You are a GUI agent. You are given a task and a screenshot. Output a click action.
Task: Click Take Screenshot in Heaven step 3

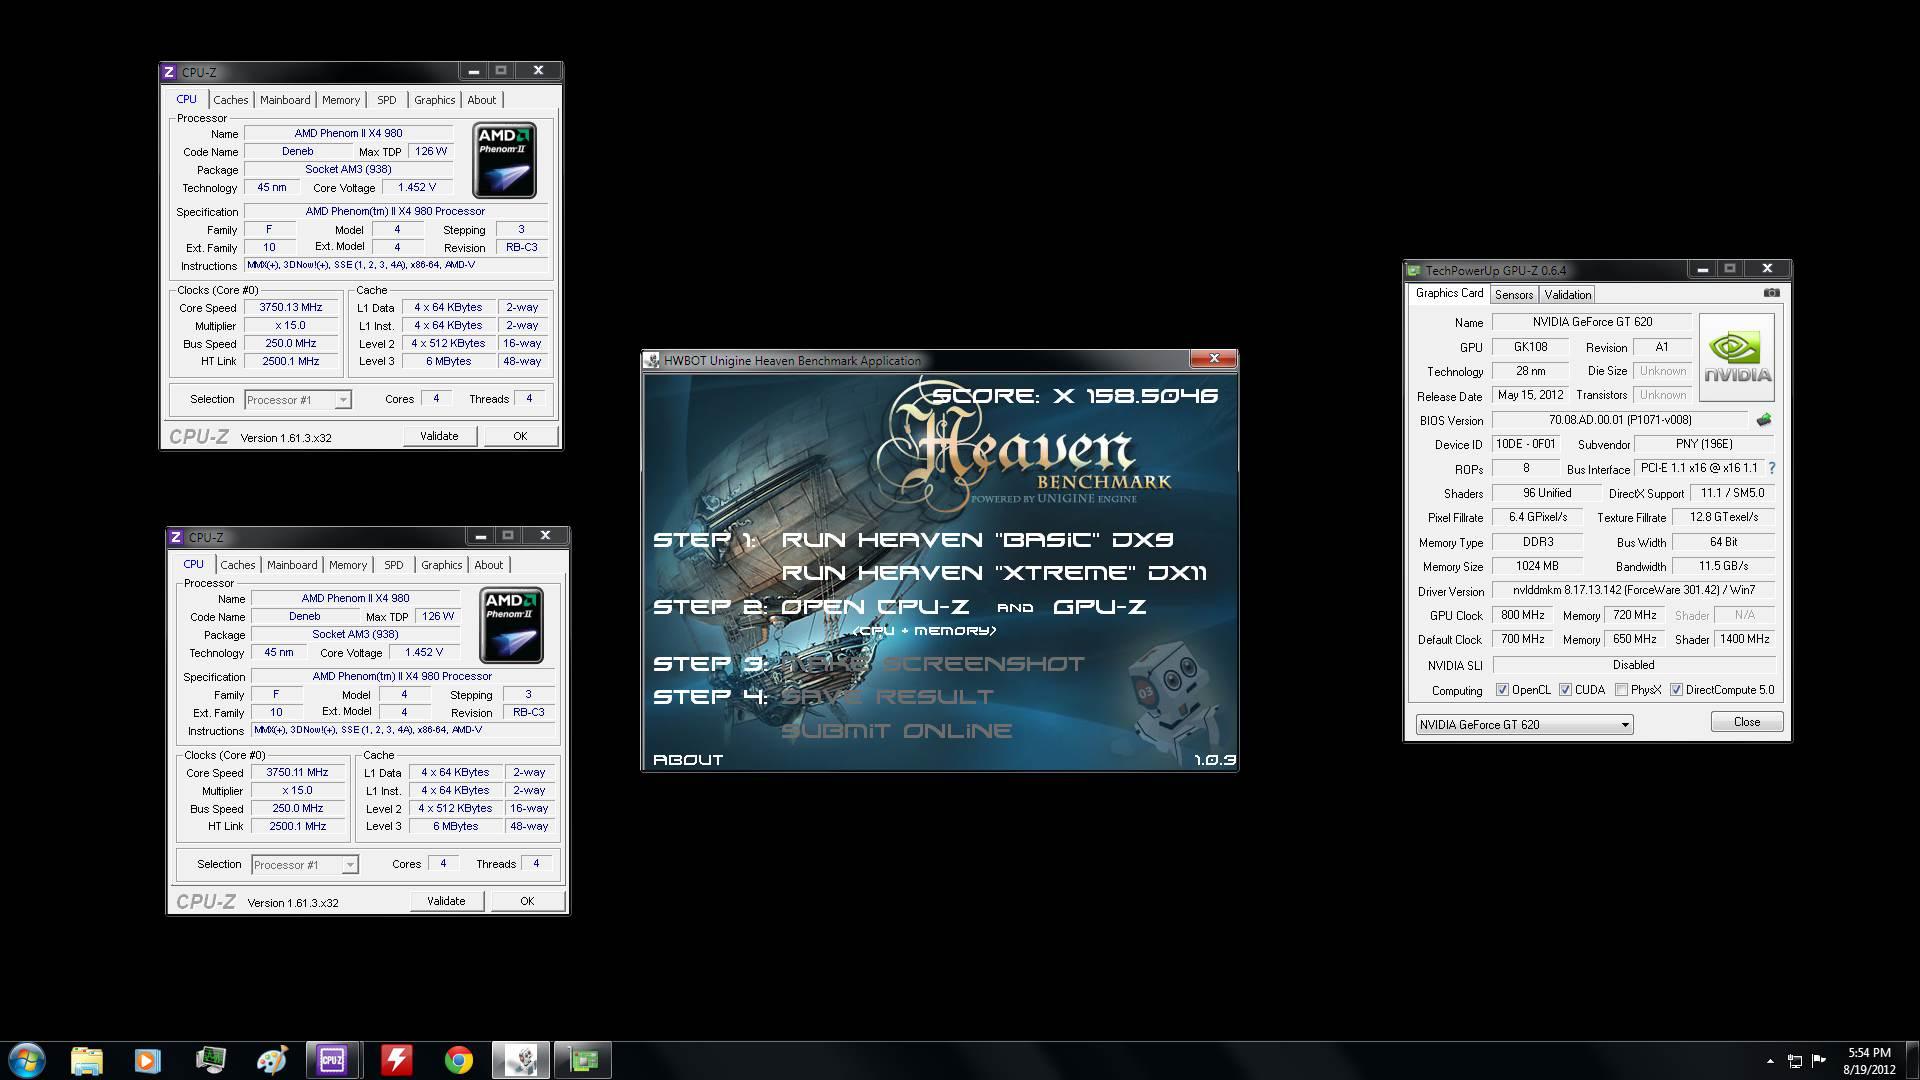[933, 664]
